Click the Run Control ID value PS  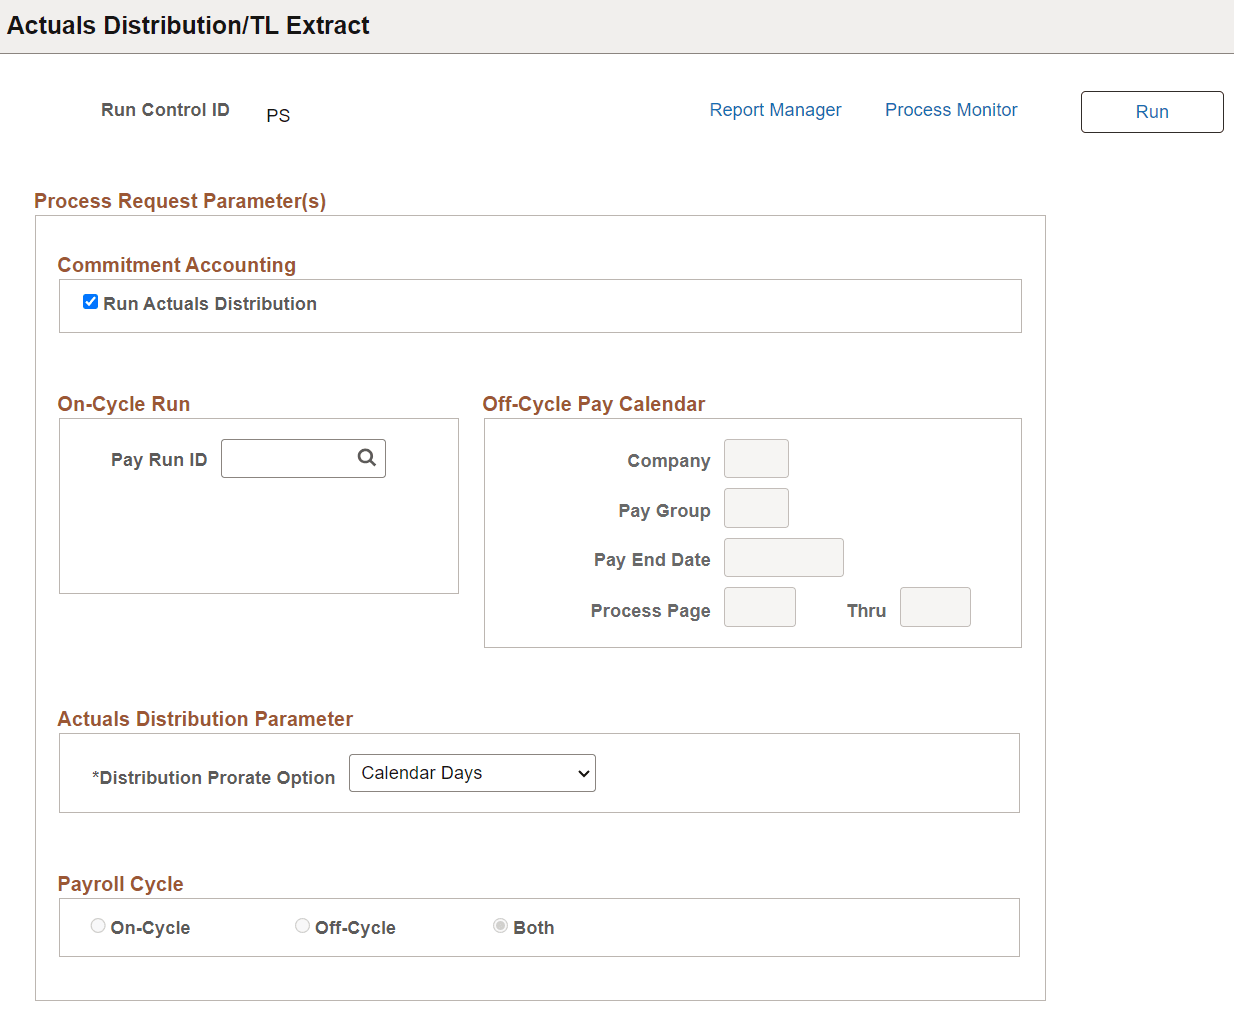[x=278, y=115]
